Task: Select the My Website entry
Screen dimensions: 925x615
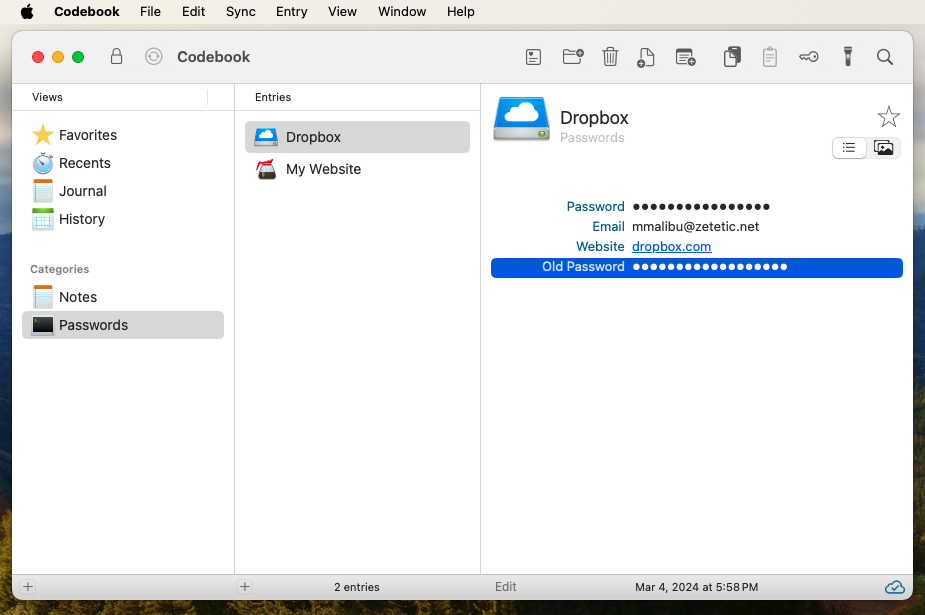Action: point(357,169)
